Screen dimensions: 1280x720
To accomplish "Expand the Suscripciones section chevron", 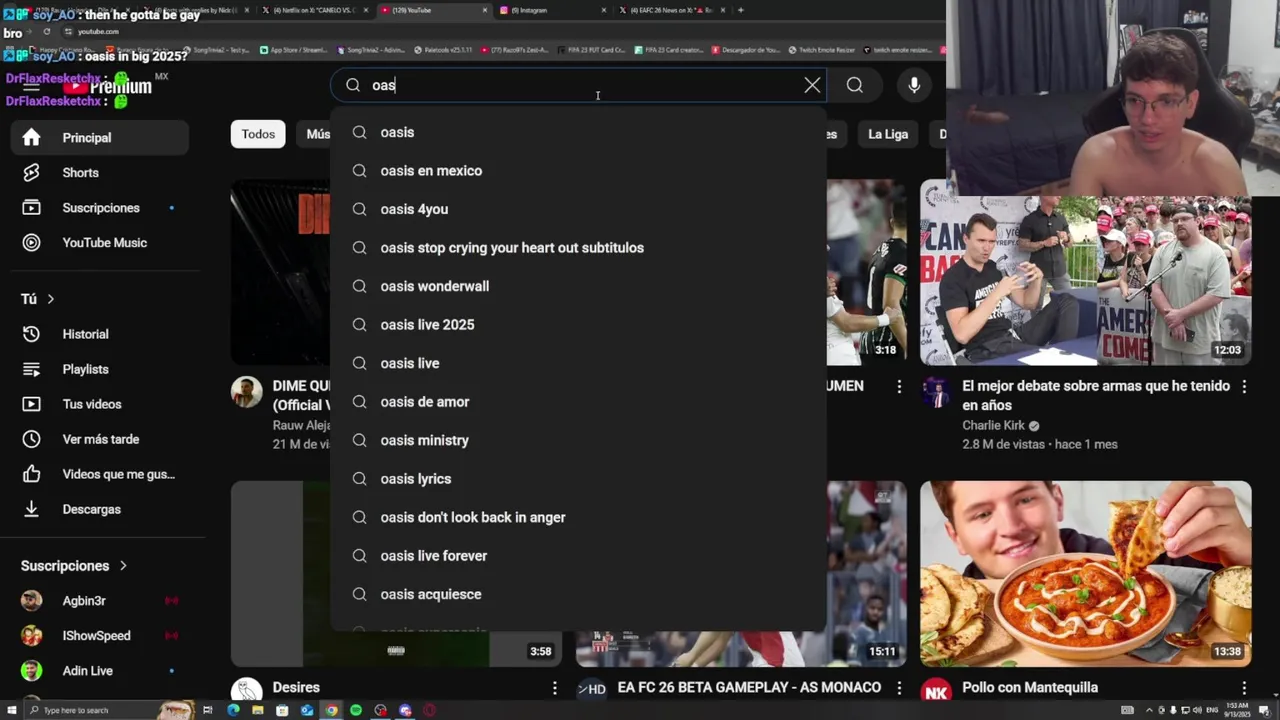I will 123,566.
